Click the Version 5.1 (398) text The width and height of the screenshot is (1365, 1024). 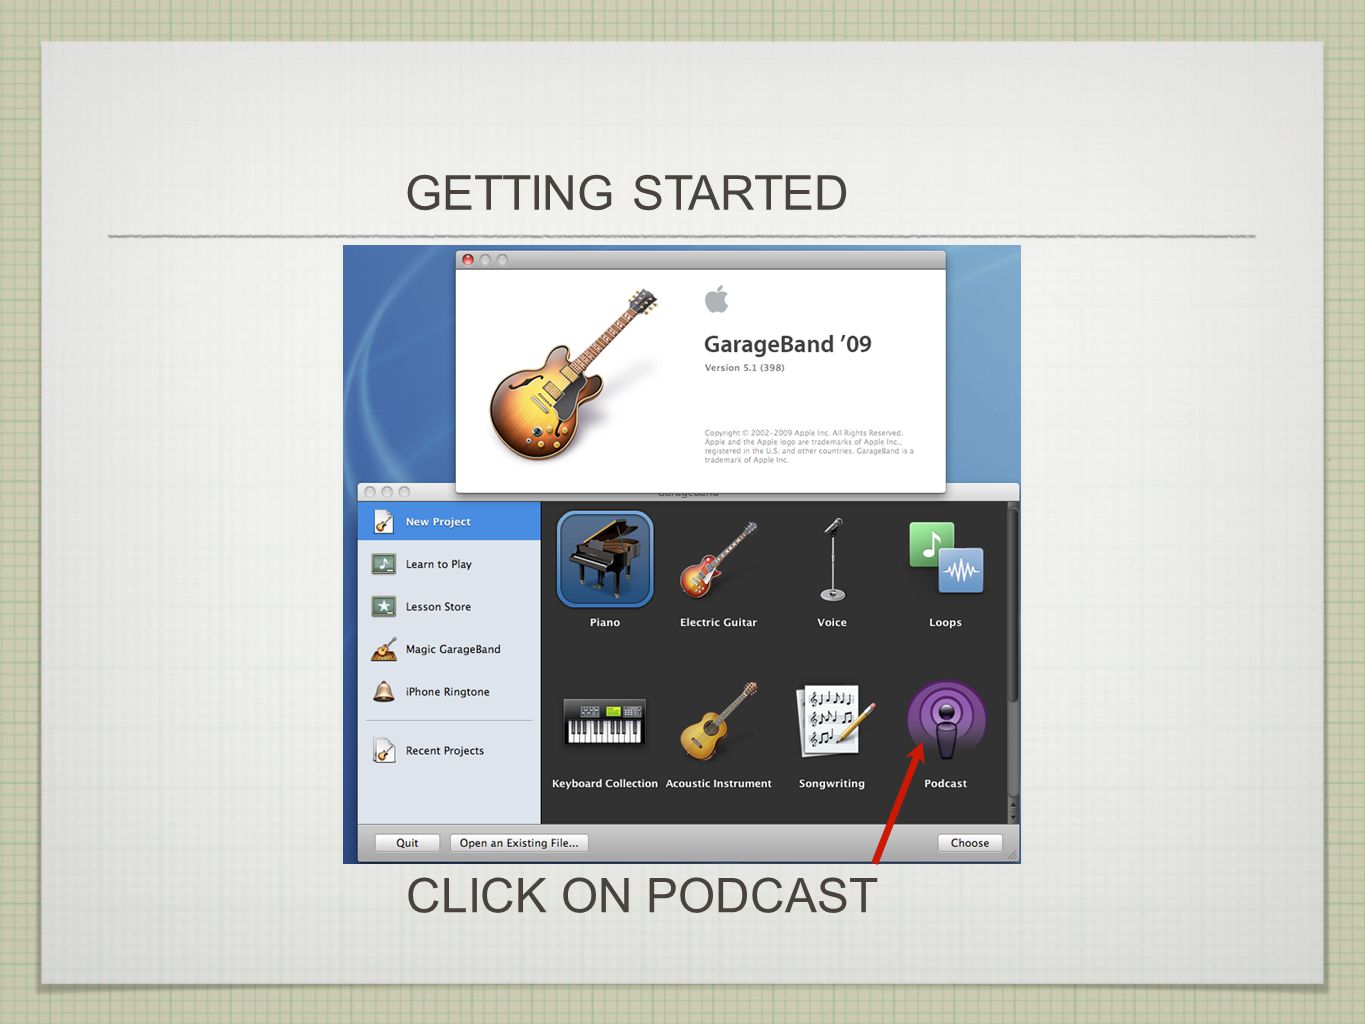pyautogui.click(x=745, y=368)
